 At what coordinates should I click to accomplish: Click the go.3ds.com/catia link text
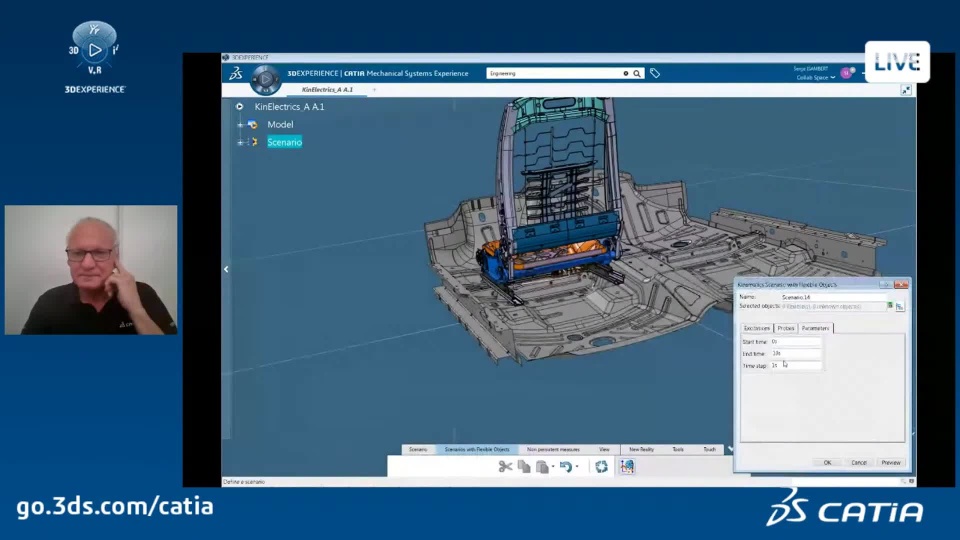pyautogui.click(x=115, y=507)
